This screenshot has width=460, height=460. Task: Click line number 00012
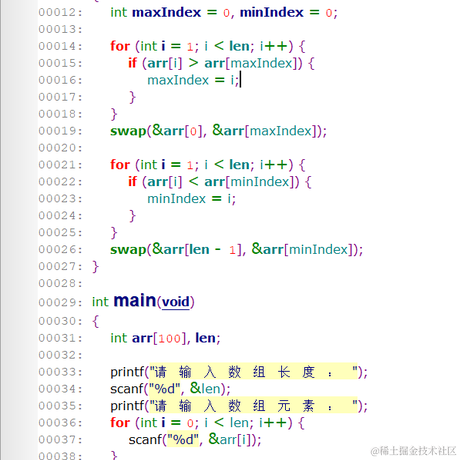[x=60, y=13]
